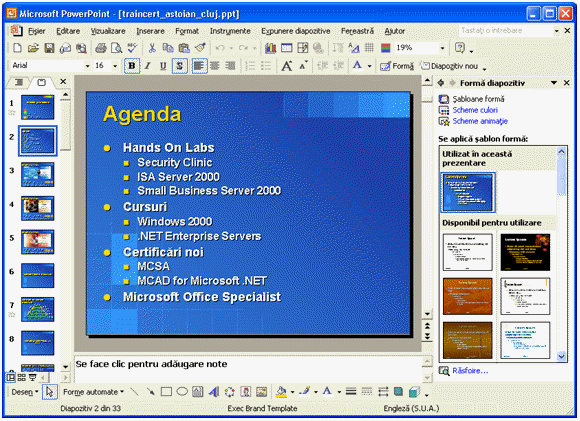The width and height of the screenshot is (580, 421).
Task: Toggle Italic formatting button
Action: (x=148, y=66)
